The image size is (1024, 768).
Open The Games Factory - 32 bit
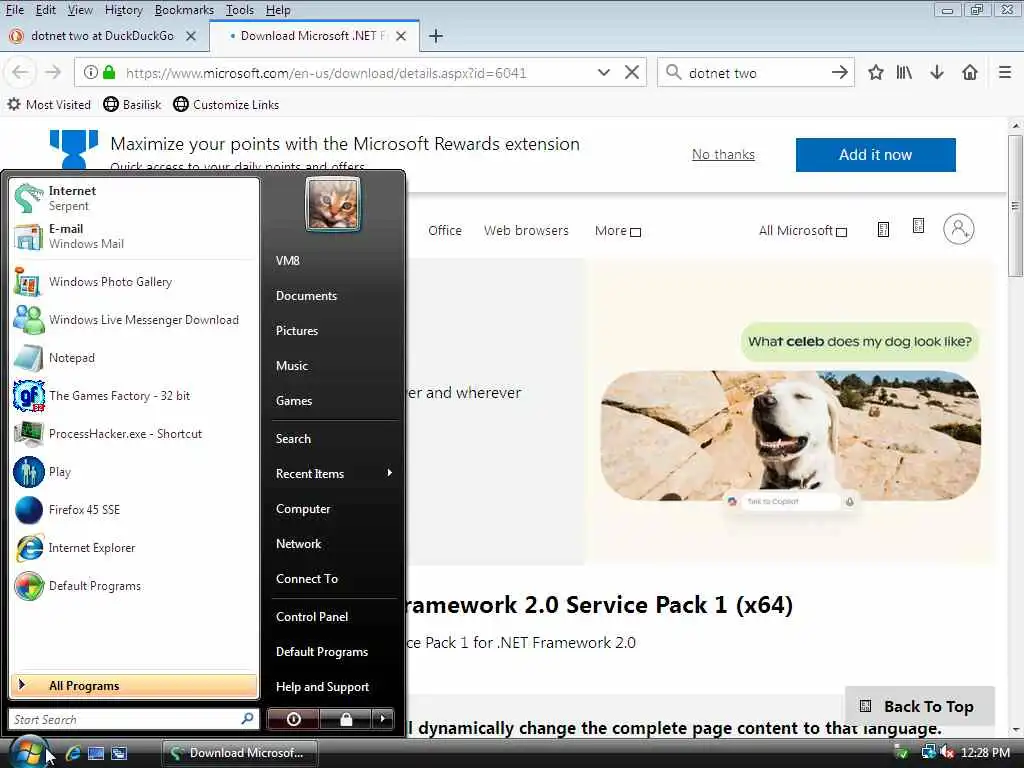pyautogui.click(x=134, y=396)
